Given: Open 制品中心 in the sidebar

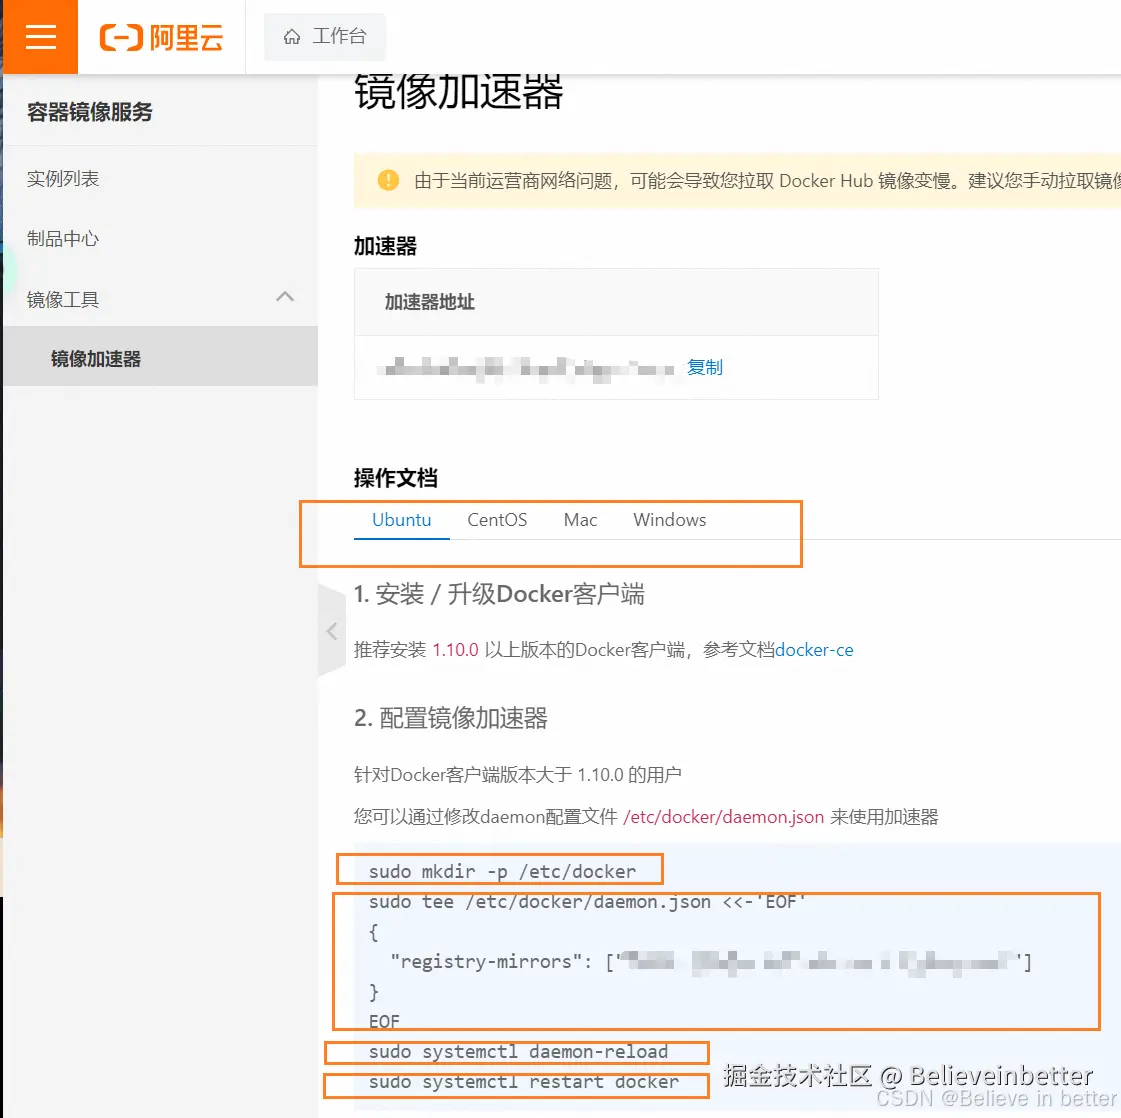Looking at the screenshot, I should tap(63, 239).
